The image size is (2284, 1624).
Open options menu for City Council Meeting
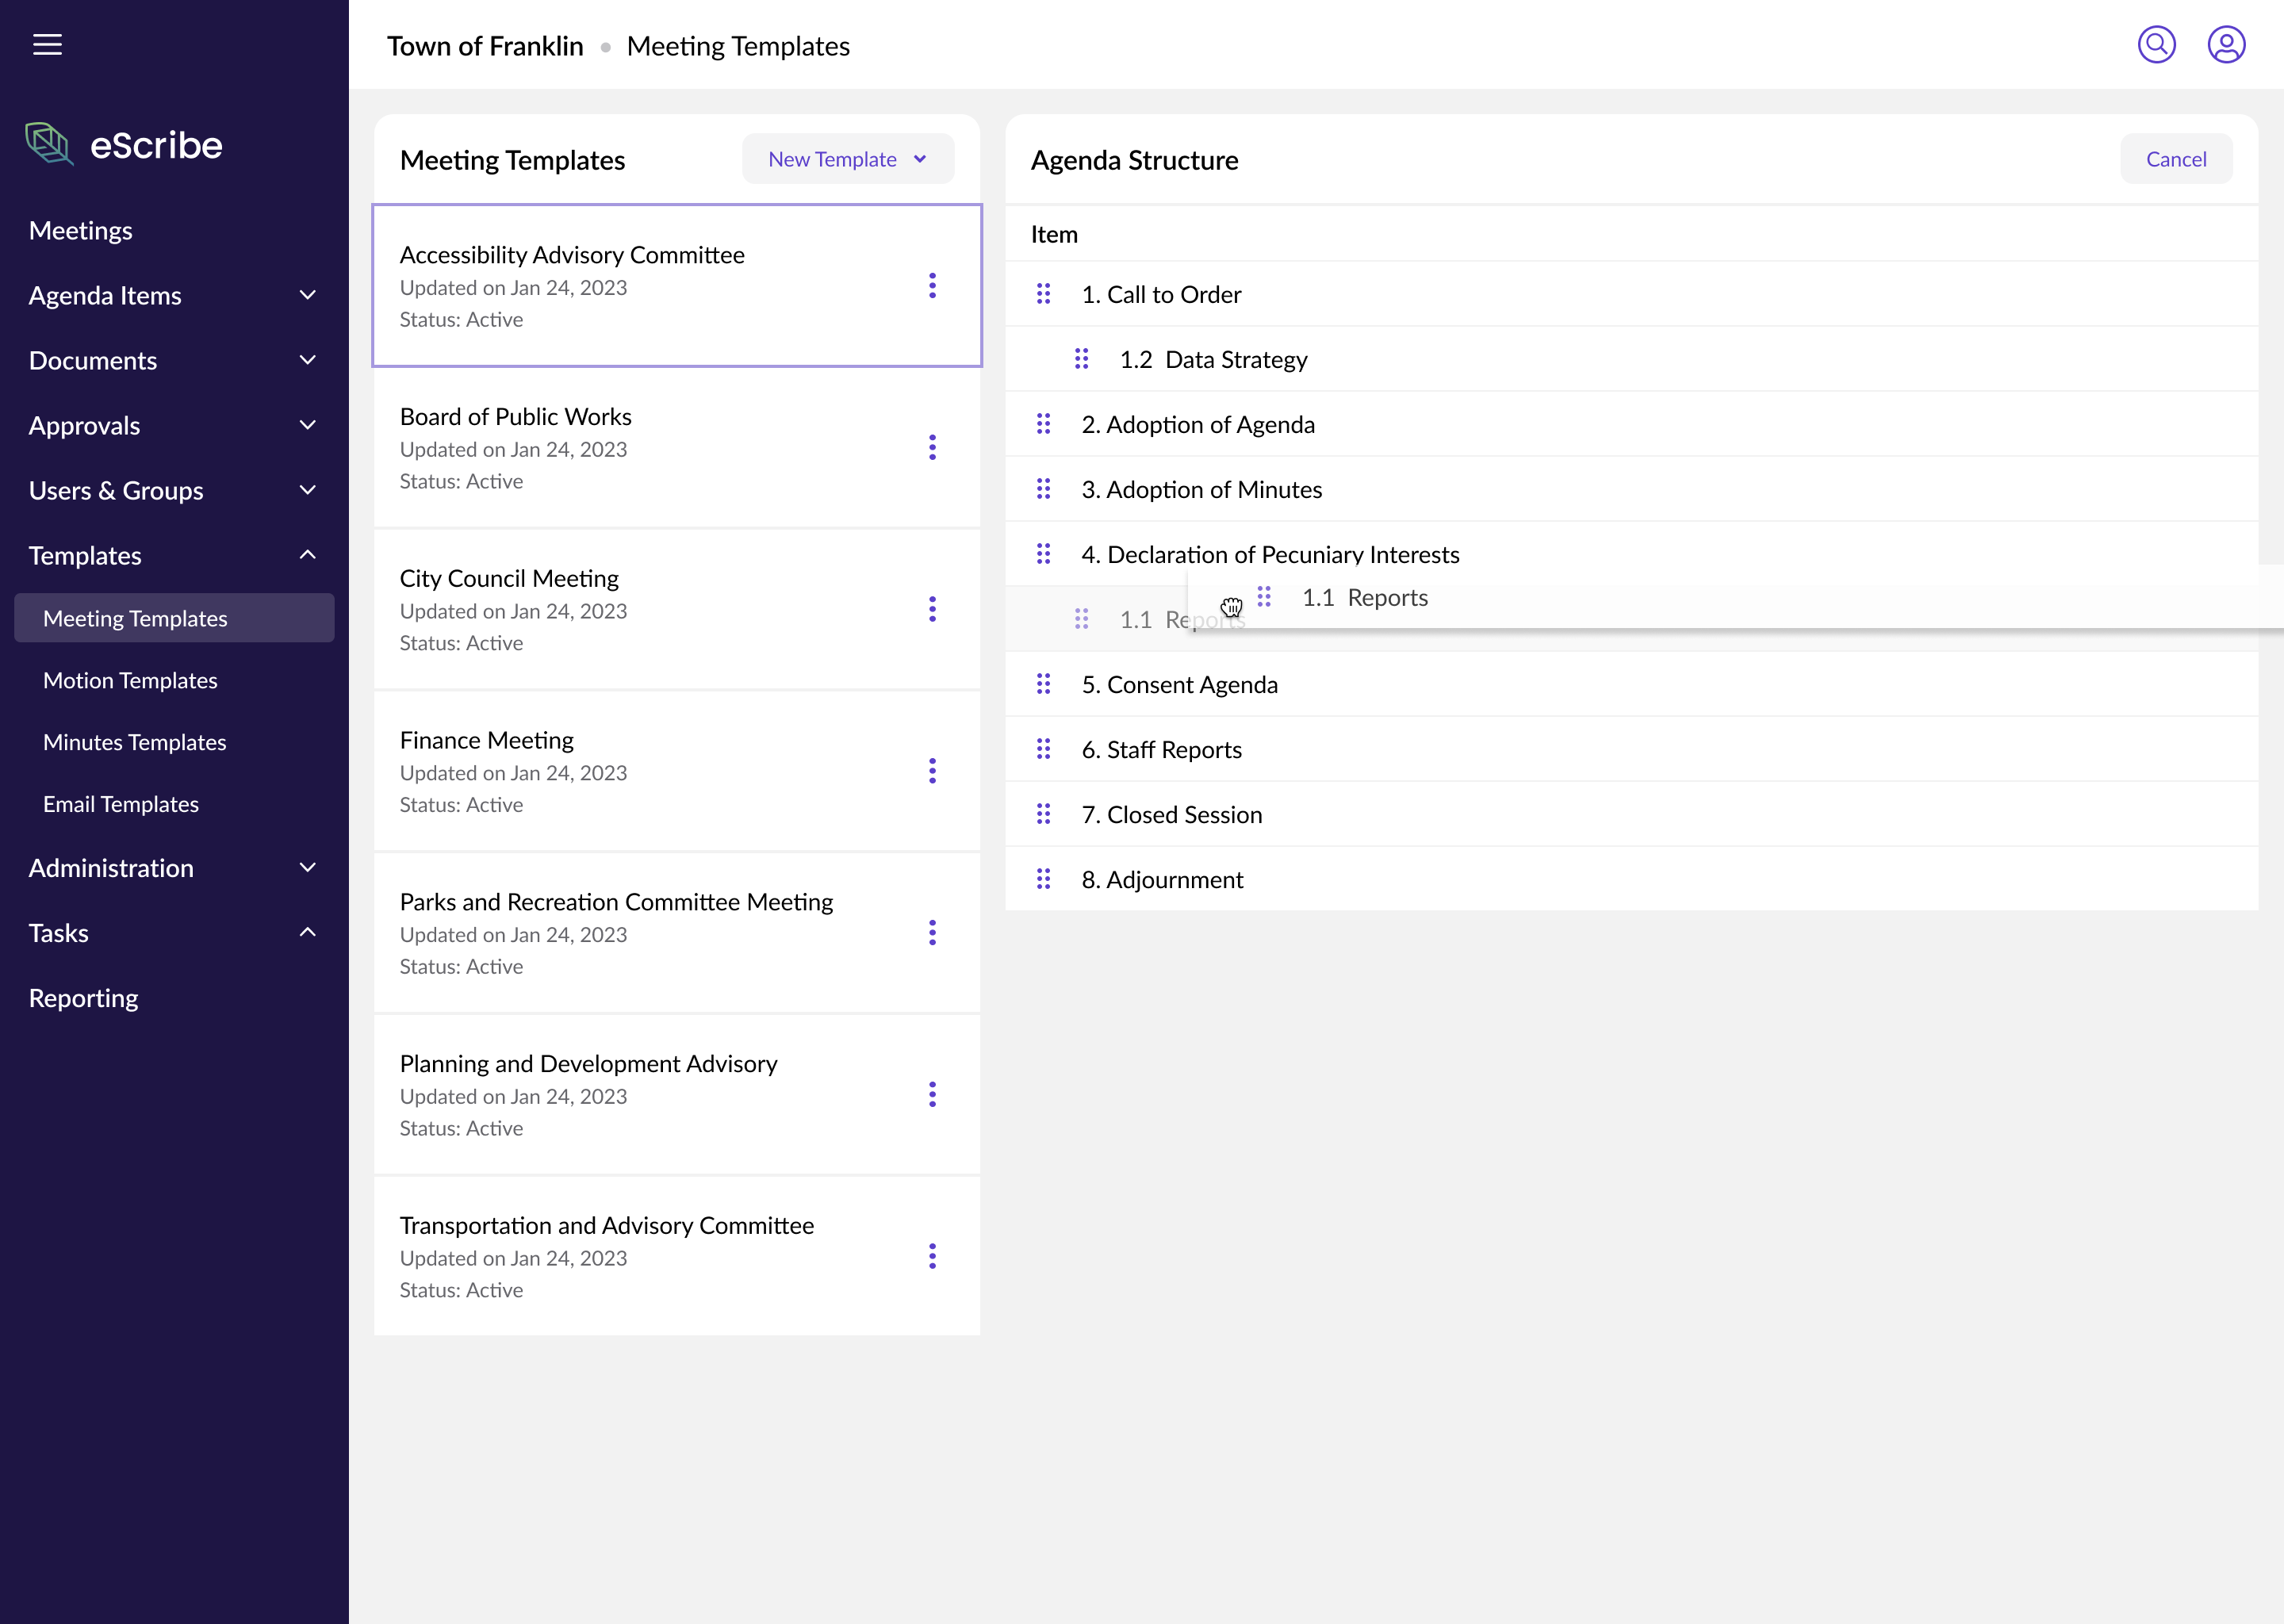click(x=932, y=610)
